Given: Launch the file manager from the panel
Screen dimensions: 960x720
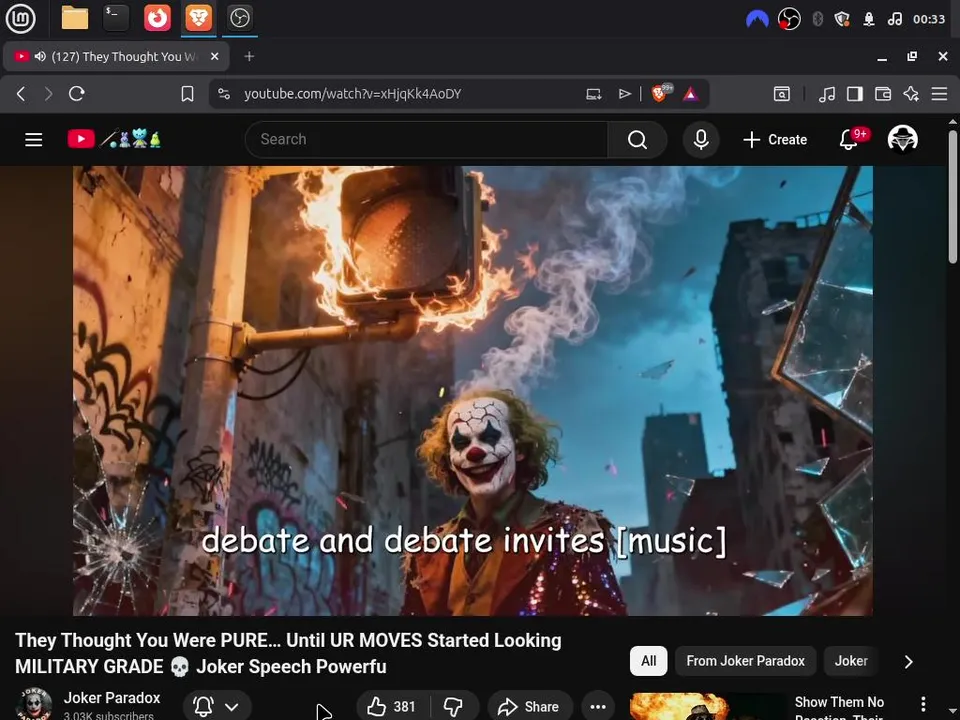Looking at the screenshot, I should [75, 18].
